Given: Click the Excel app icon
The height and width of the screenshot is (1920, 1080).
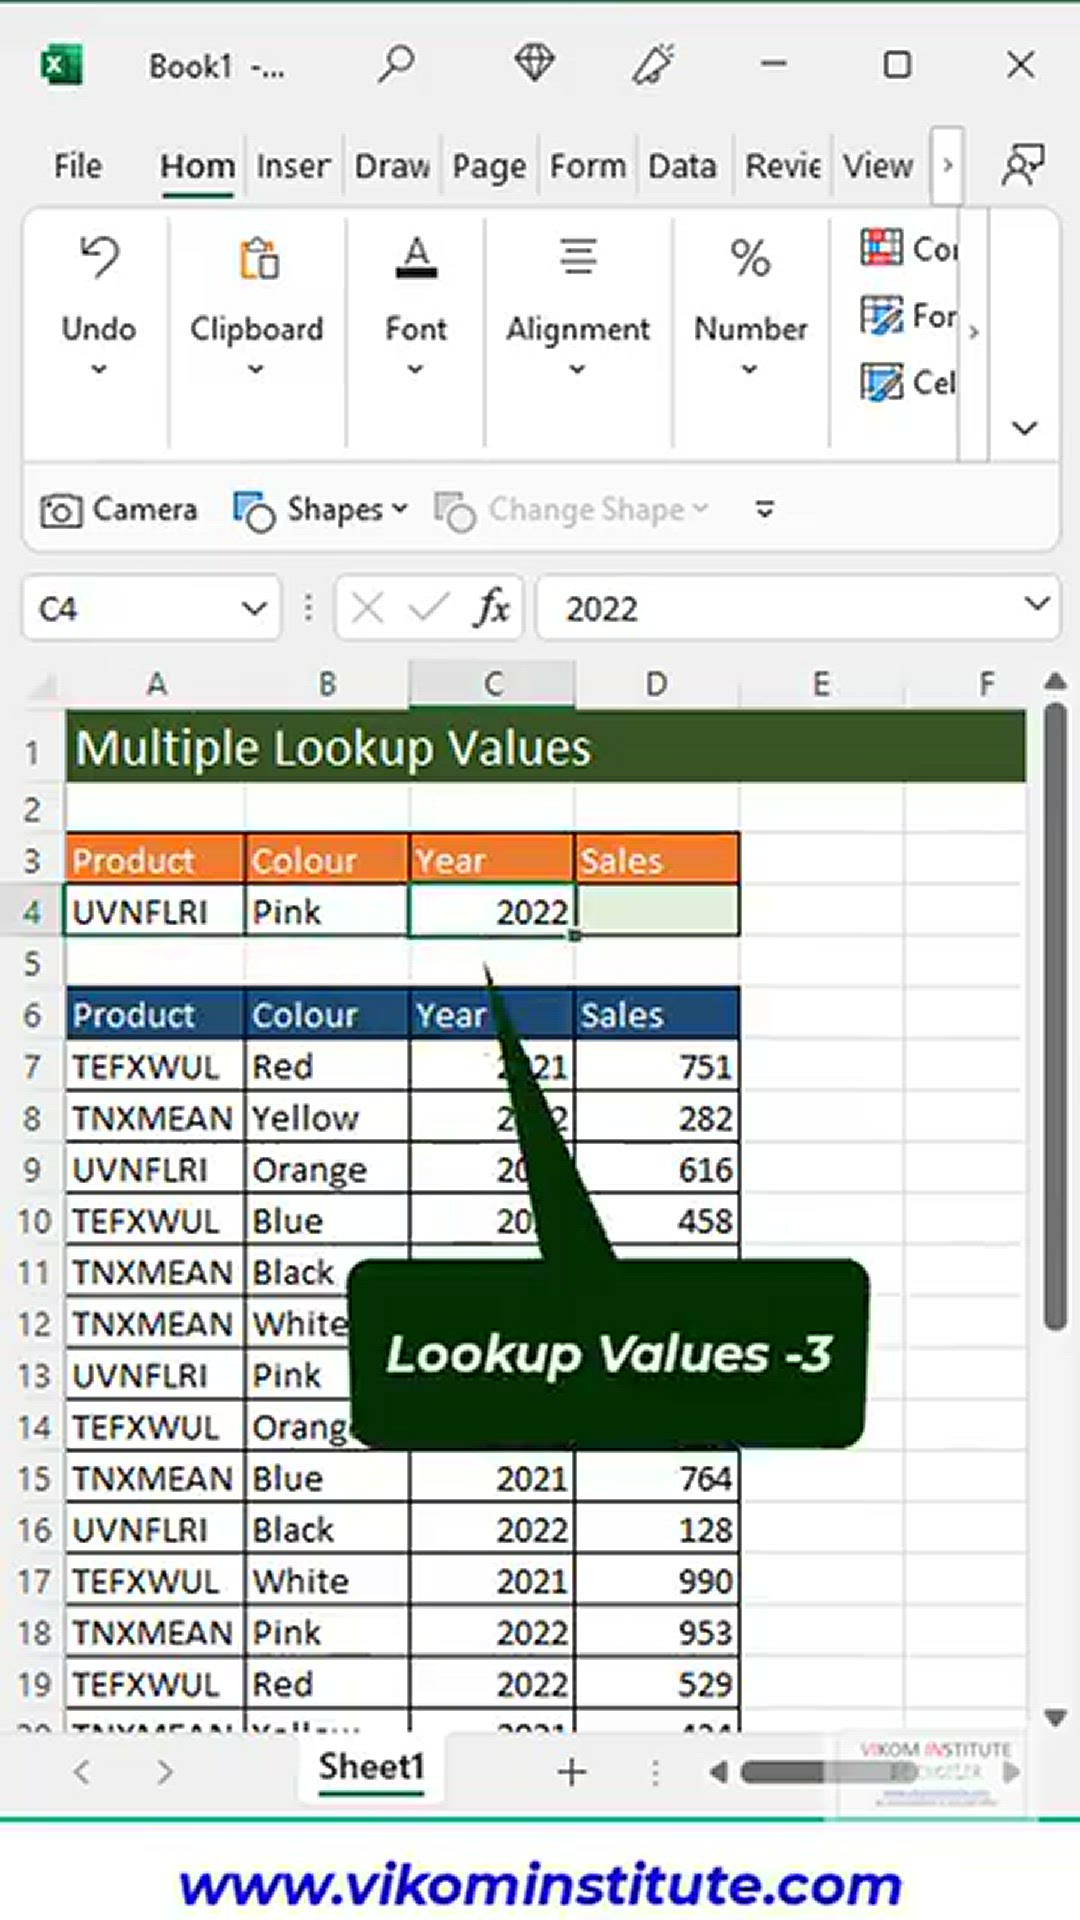Looking at the screenshot, I should [x=62, y=66].
